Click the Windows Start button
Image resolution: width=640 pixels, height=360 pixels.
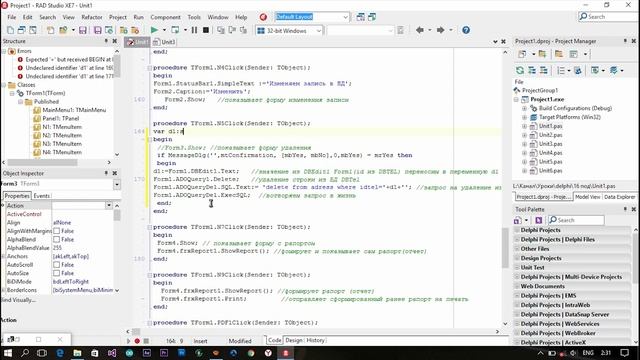click(8, 353)
